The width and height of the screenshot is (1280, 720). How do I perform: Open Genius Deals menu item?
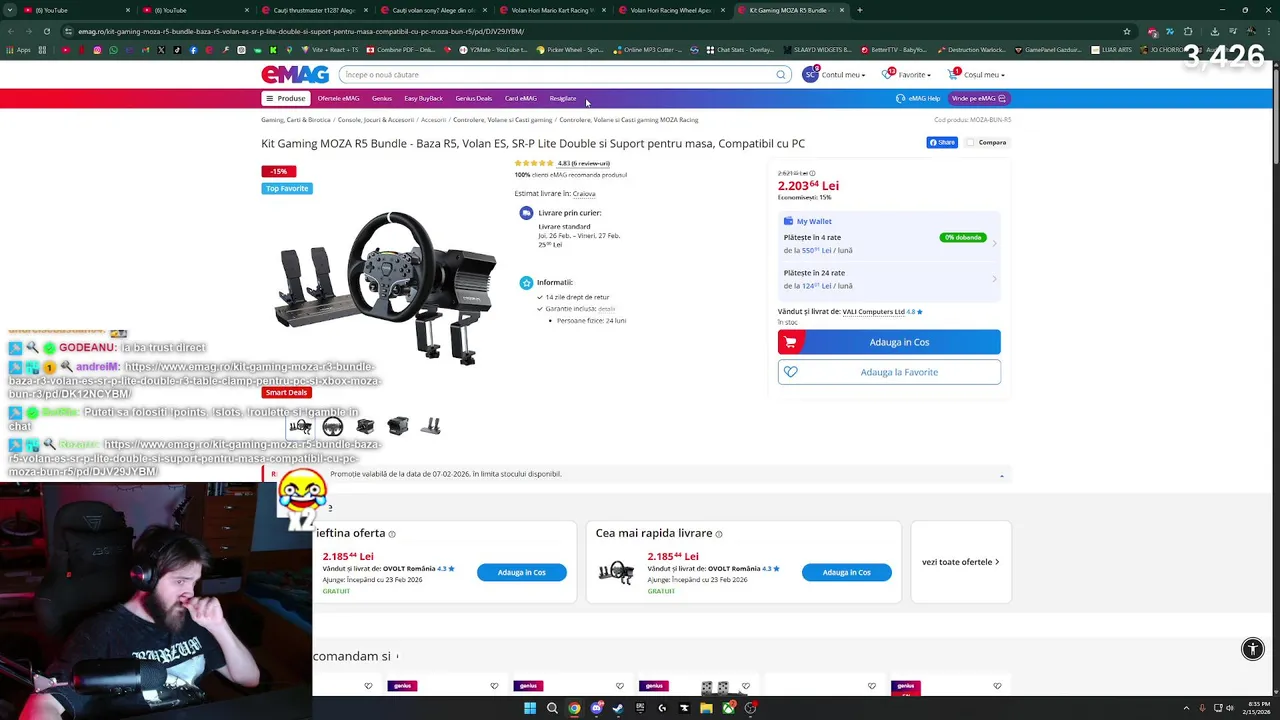474,98
